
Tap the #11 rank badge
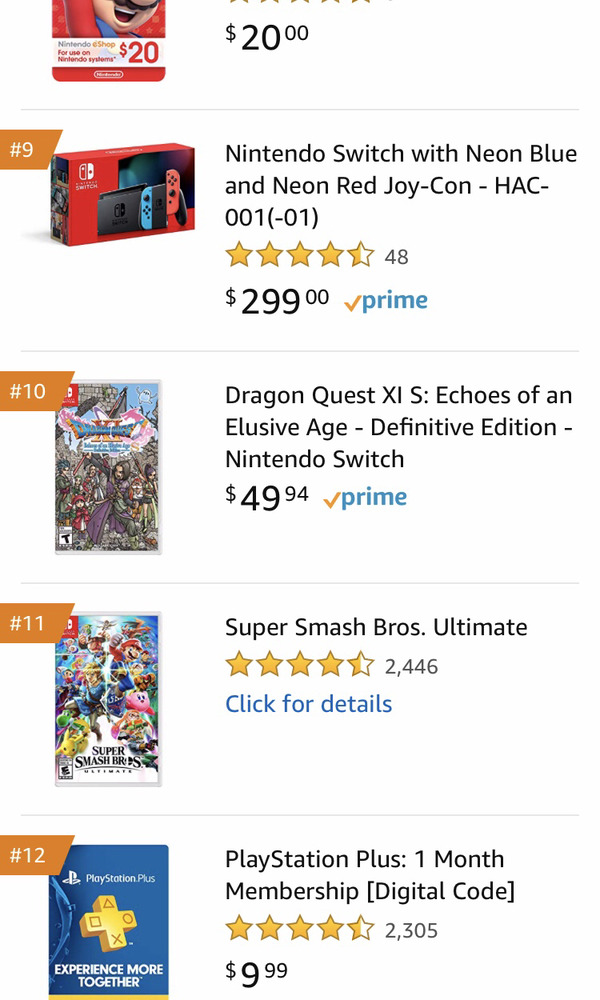tap(30, 623)
